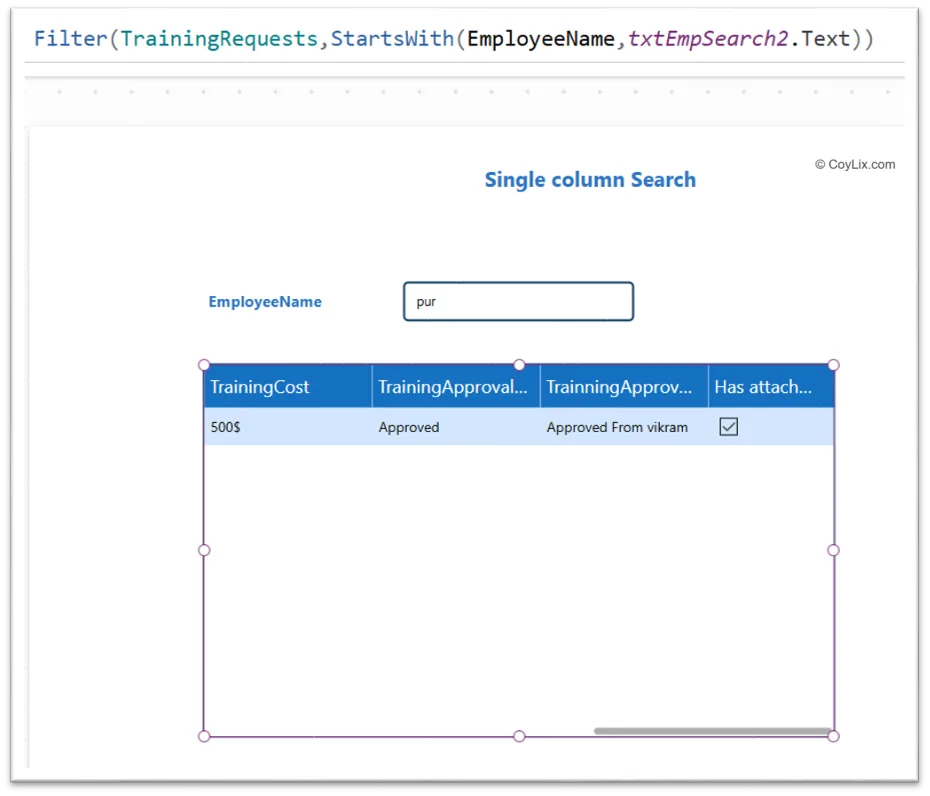Click the EmployeeName label
This screenshot has width=930, height=796.
click(264, 301)
